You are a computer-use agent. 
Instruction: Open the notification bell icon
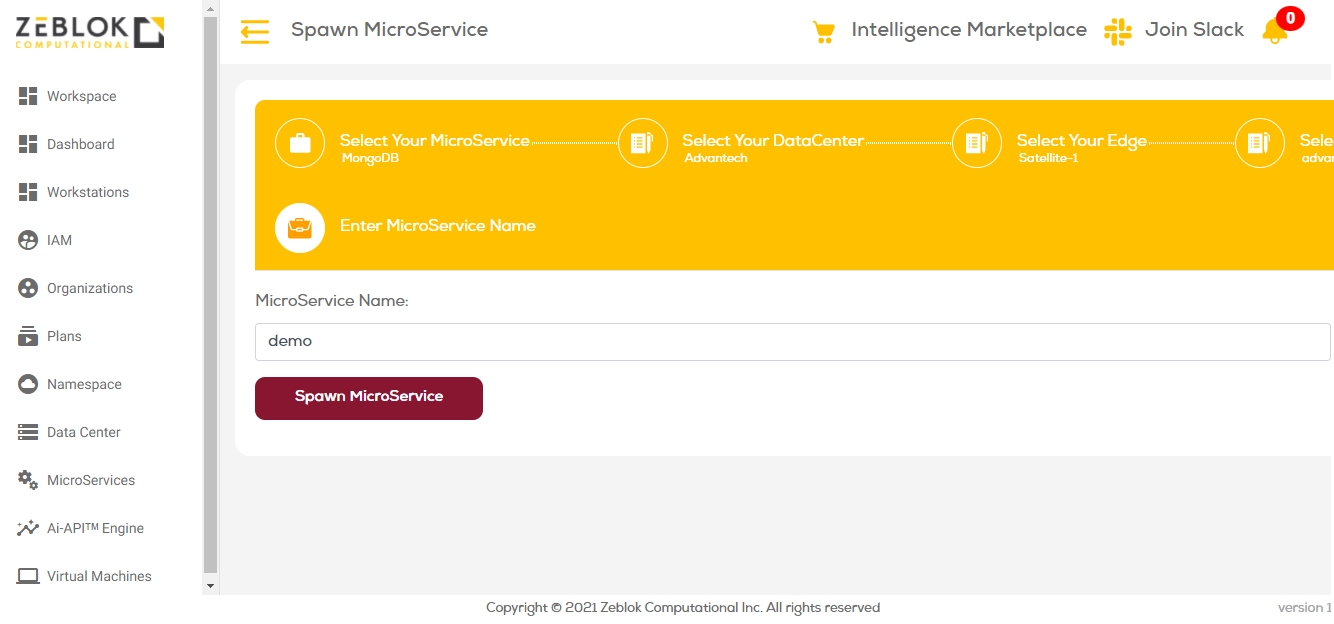point(1275,31)
